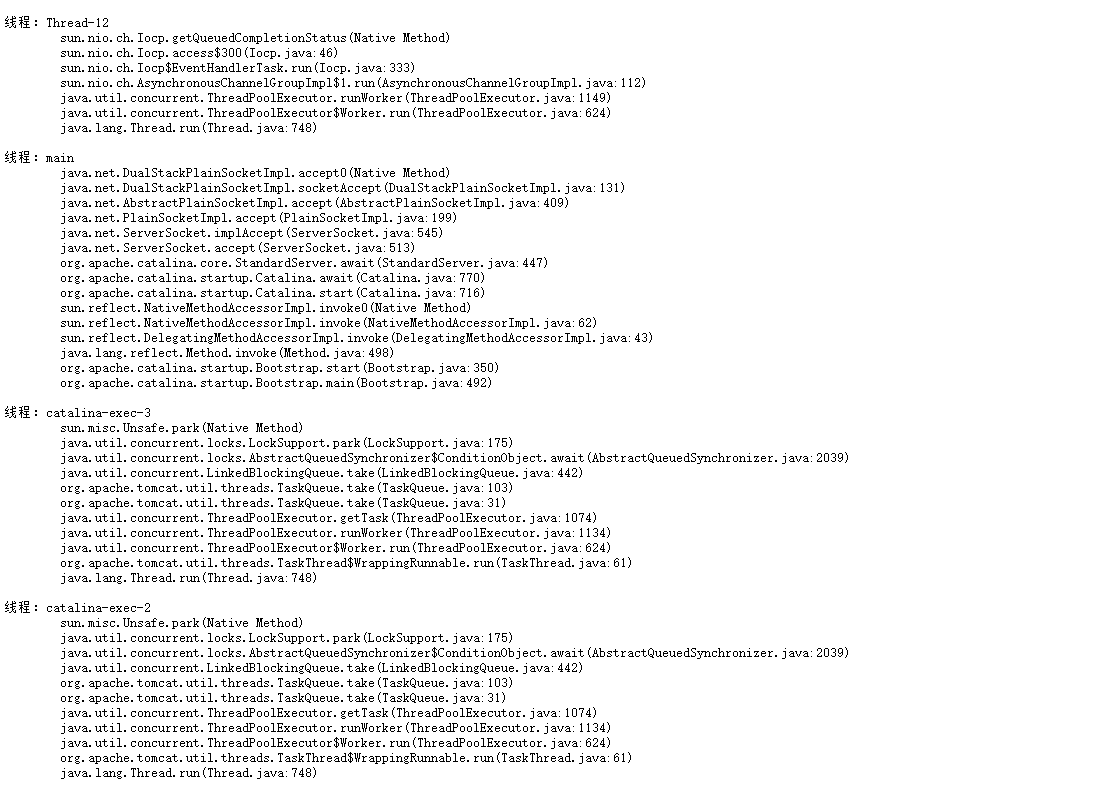Image resolution: width=1097 pixels, height=791 pixels.
Task: Click the NativeMethodAccessorImpl.invoke0 native line
Action: click(x=266, y=308)
